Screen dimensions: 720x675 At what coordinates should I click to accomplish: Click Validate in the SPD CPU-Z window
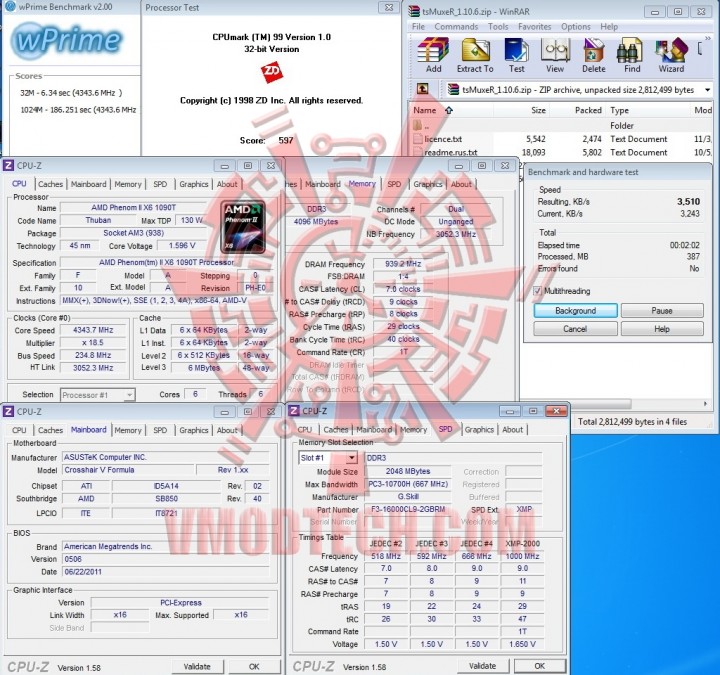[x=482, y=666]
